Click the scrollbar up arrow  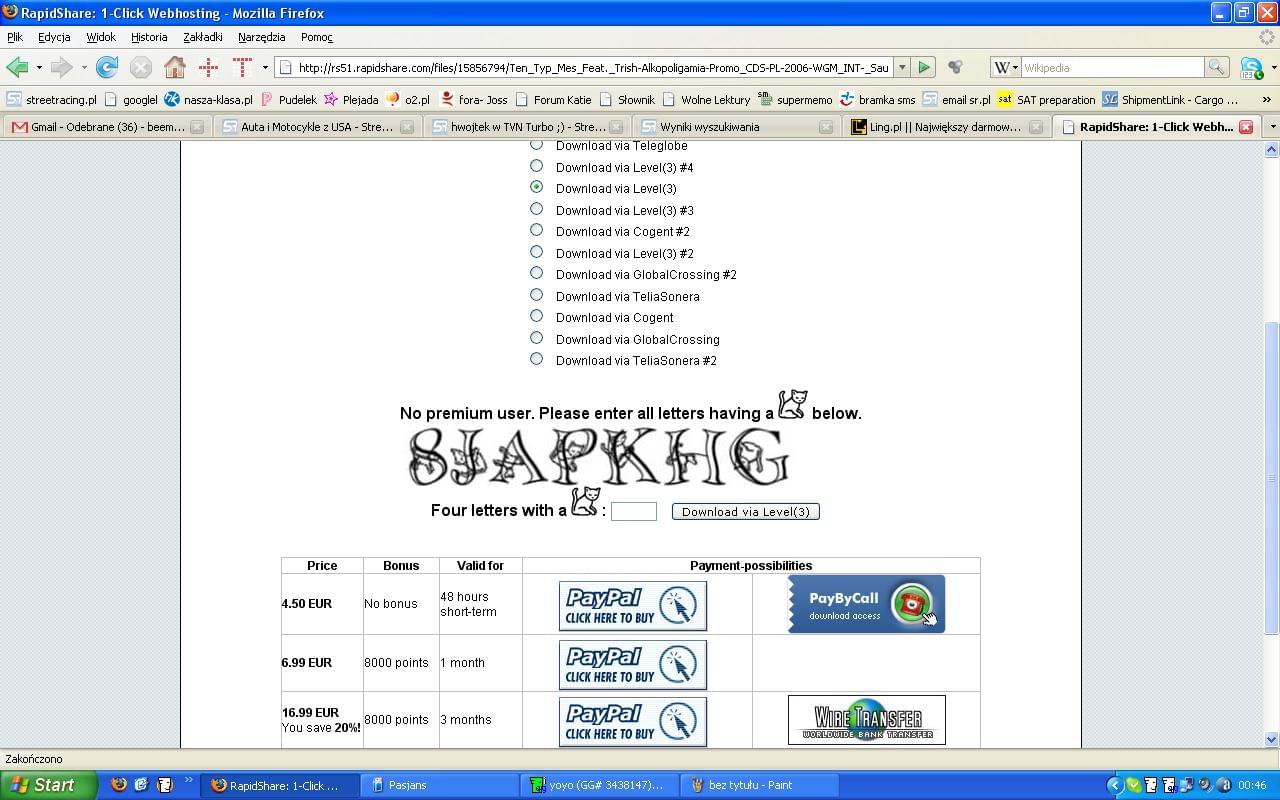1272,150
